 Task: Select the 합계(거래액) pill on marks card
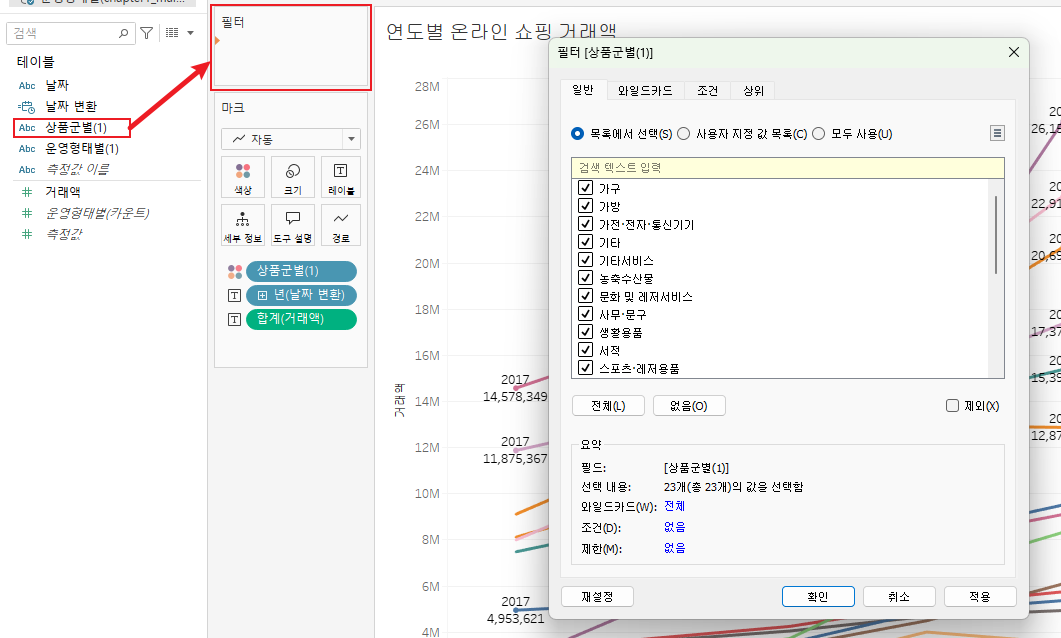tap(301, 319)
